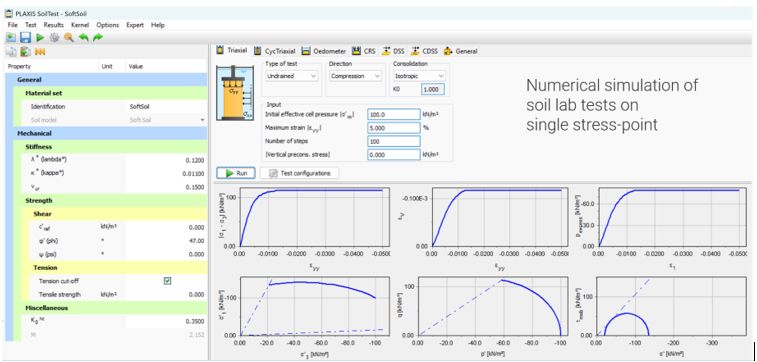Click the Unit column header

(112, 67)
